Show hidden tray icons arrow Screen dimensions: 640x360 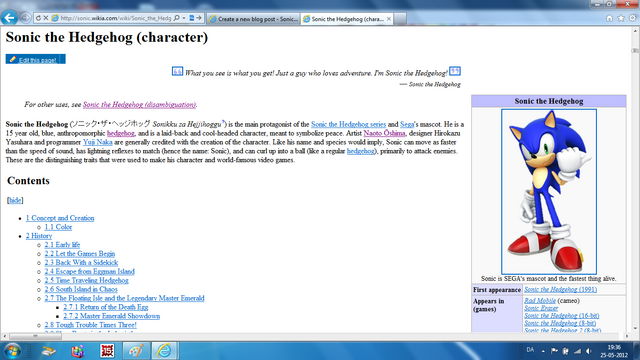pos(543,351)
